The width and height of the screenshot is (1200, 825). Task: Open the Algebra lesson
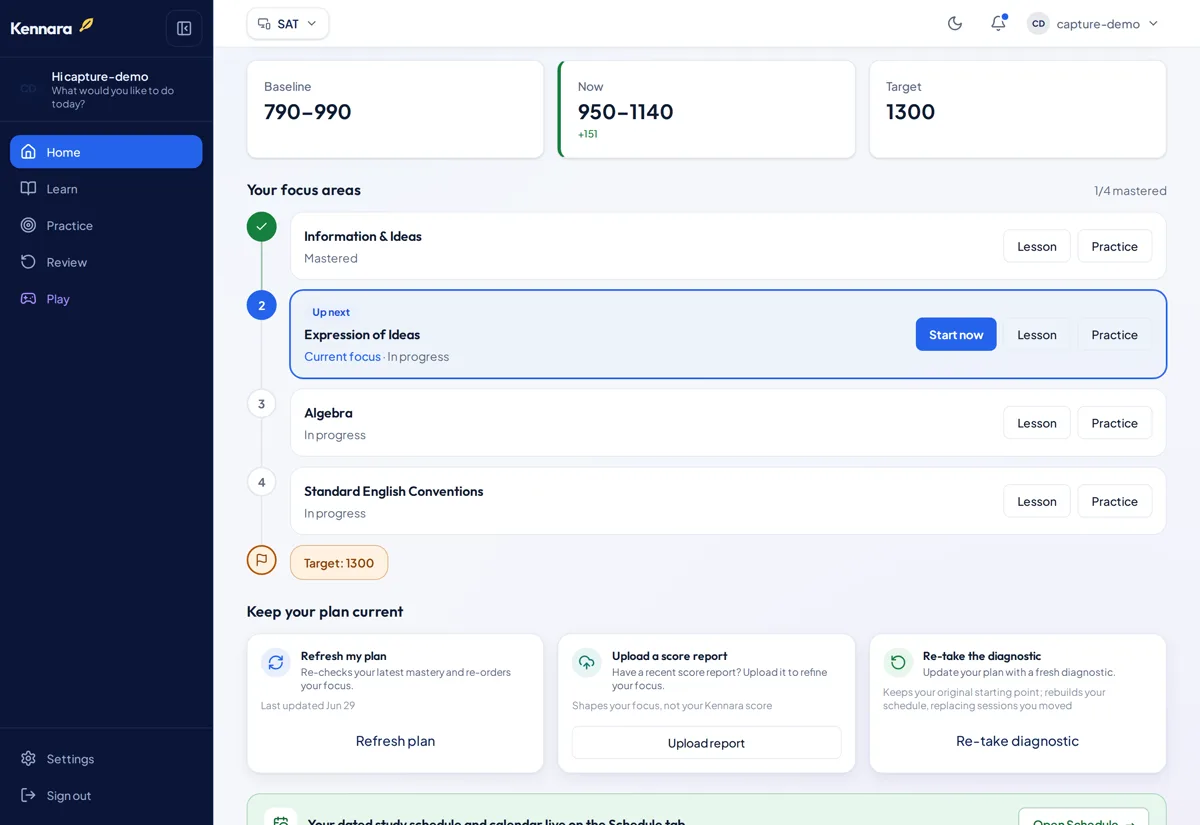pos(1037,423)
